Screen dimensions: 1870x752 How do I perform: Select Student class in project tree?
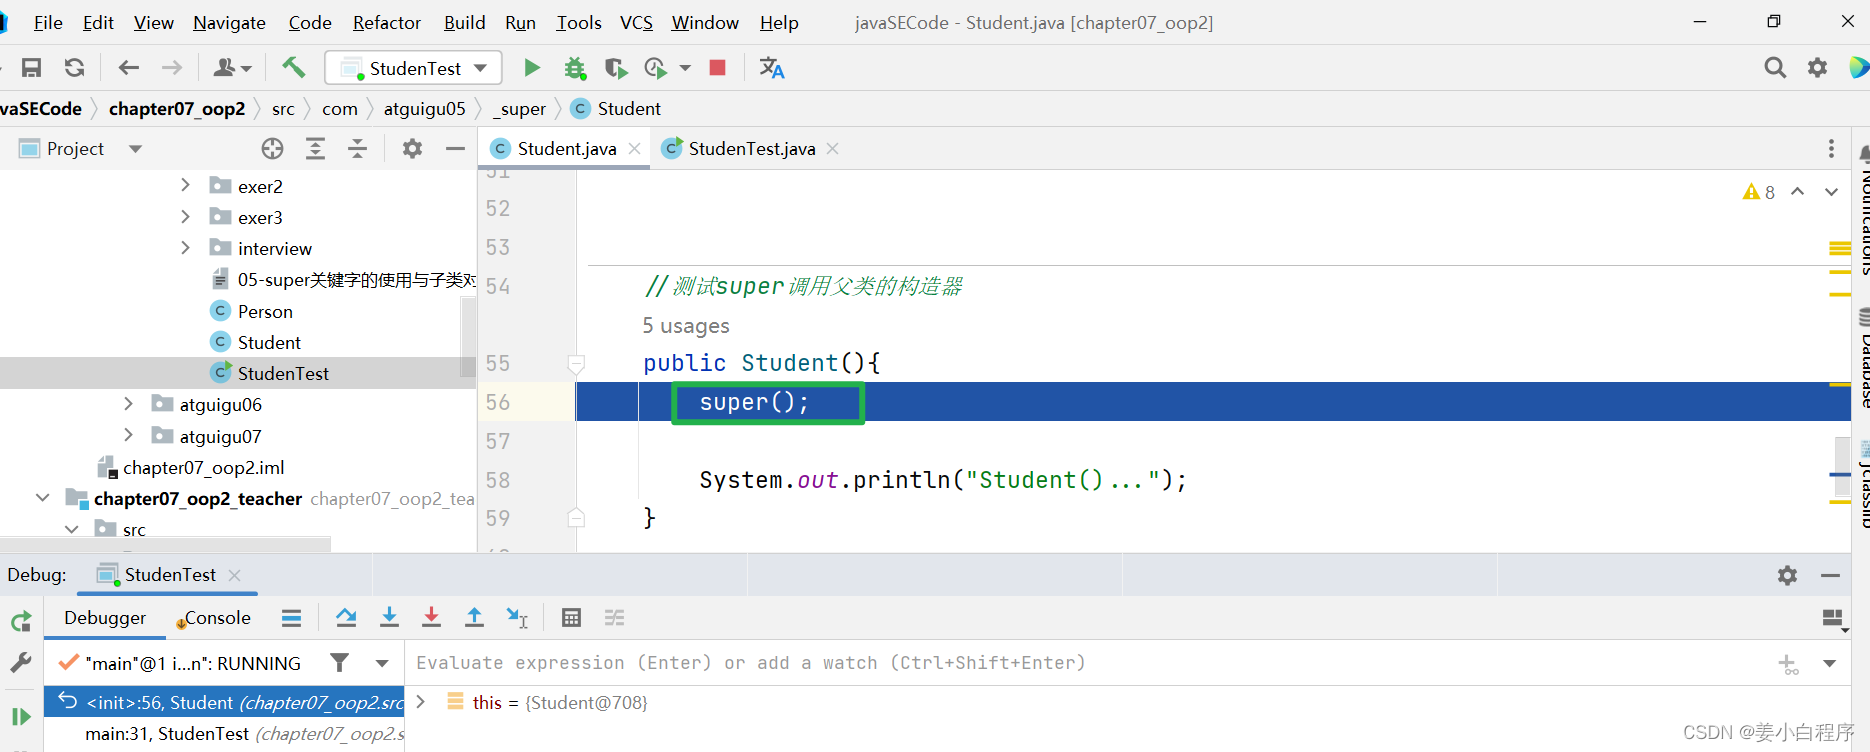(269, 342)
